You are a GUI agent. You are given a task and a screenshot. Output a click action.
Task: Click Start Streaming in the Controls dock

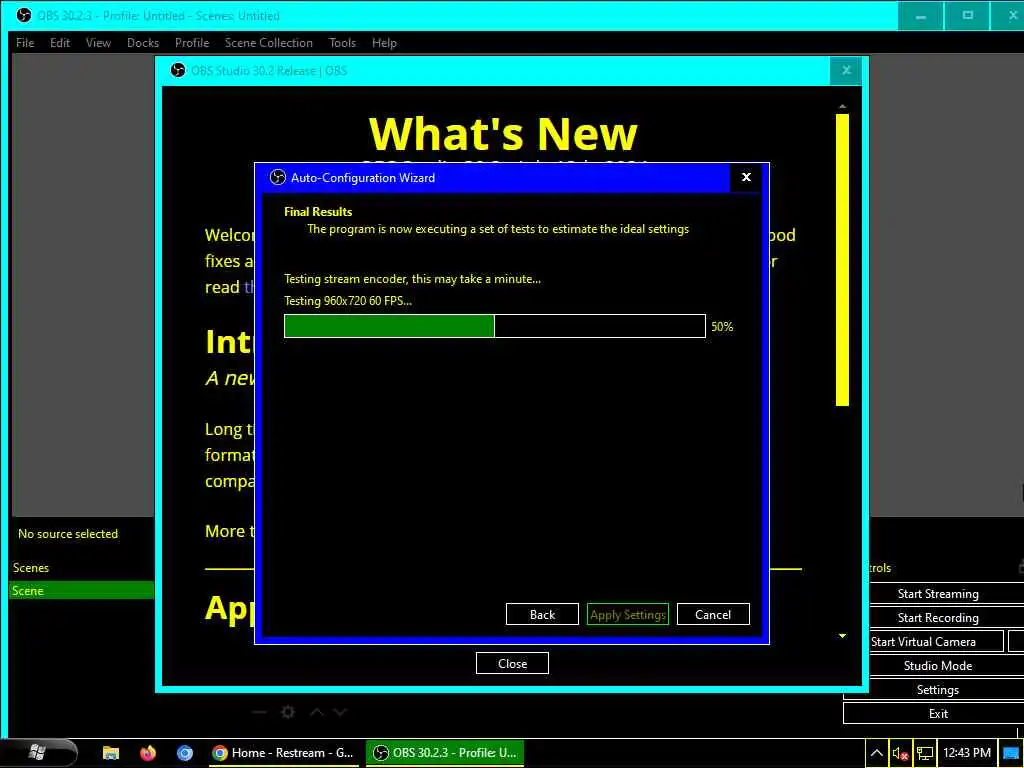[x=938, y=594]
